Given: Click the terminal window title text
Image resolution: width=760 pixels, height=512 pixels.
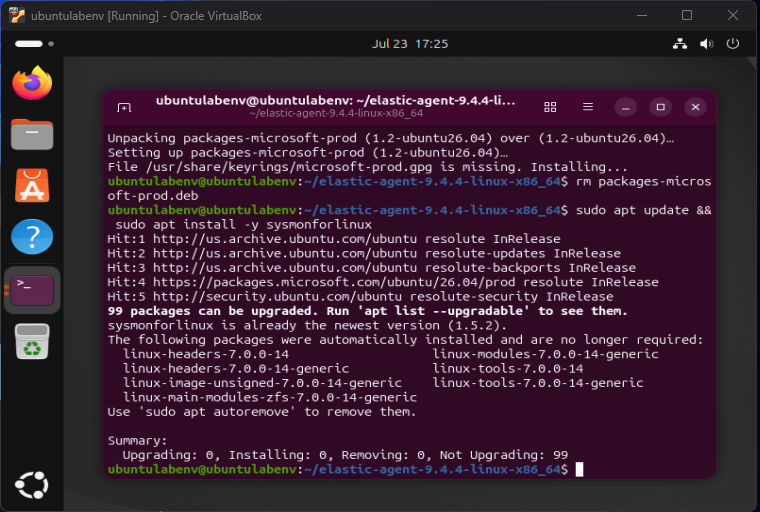Looking at the screenshot, I should pos(335,101).
